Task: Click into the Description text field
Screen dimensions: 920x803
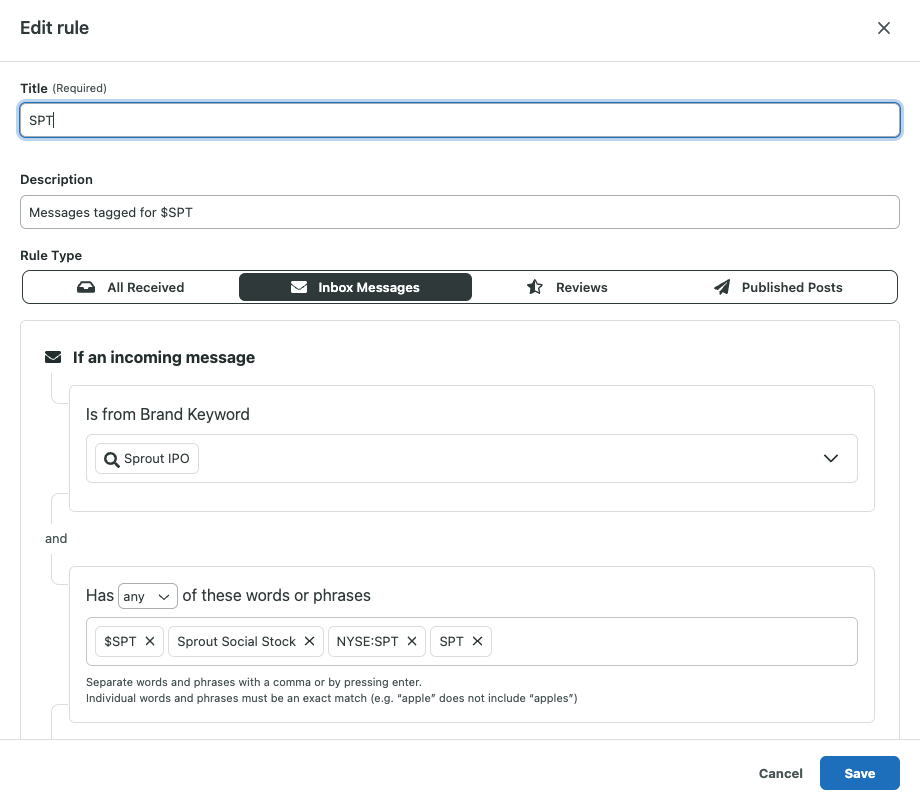Action: [x=460, y=212]
